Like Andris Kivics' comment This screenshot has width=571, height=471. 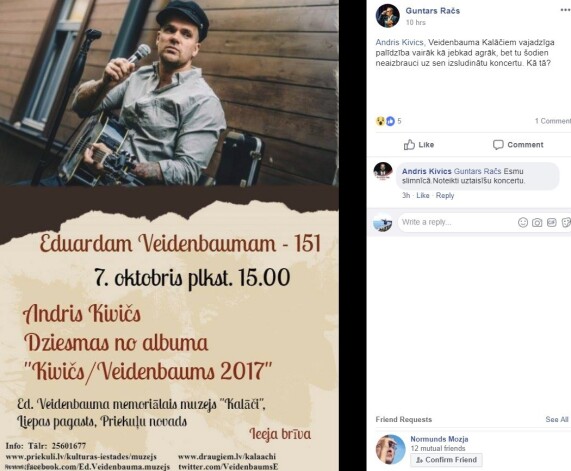point(423,196)
